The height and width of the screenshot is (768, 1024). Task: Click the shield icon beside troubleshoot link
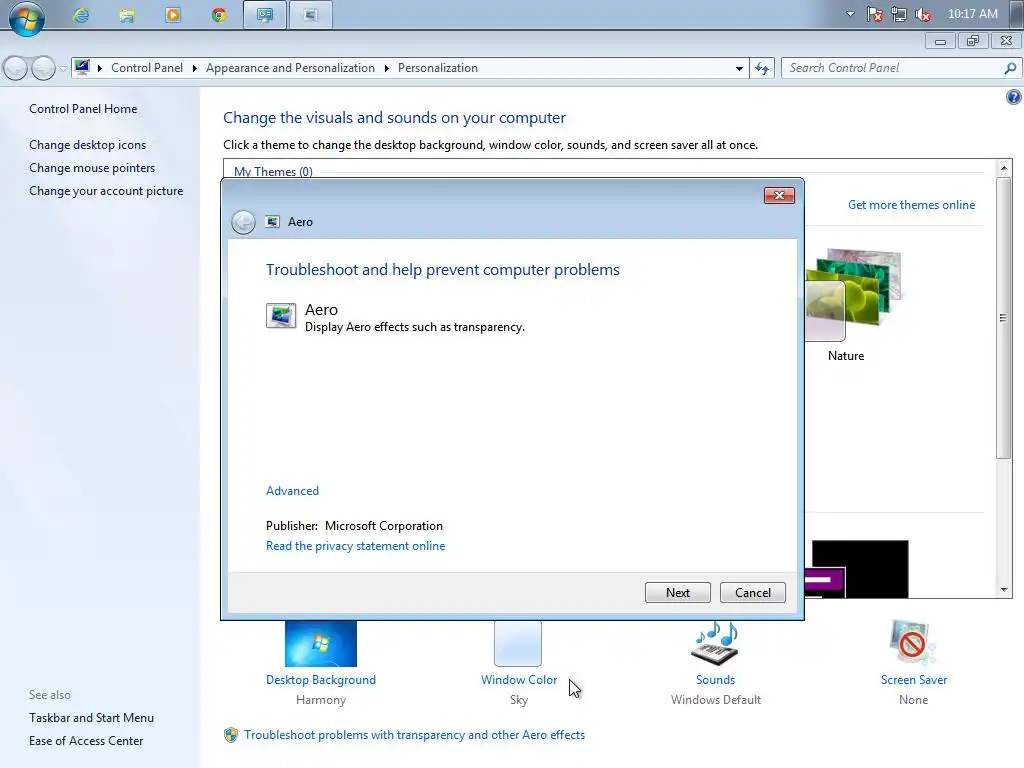[231, 735]
